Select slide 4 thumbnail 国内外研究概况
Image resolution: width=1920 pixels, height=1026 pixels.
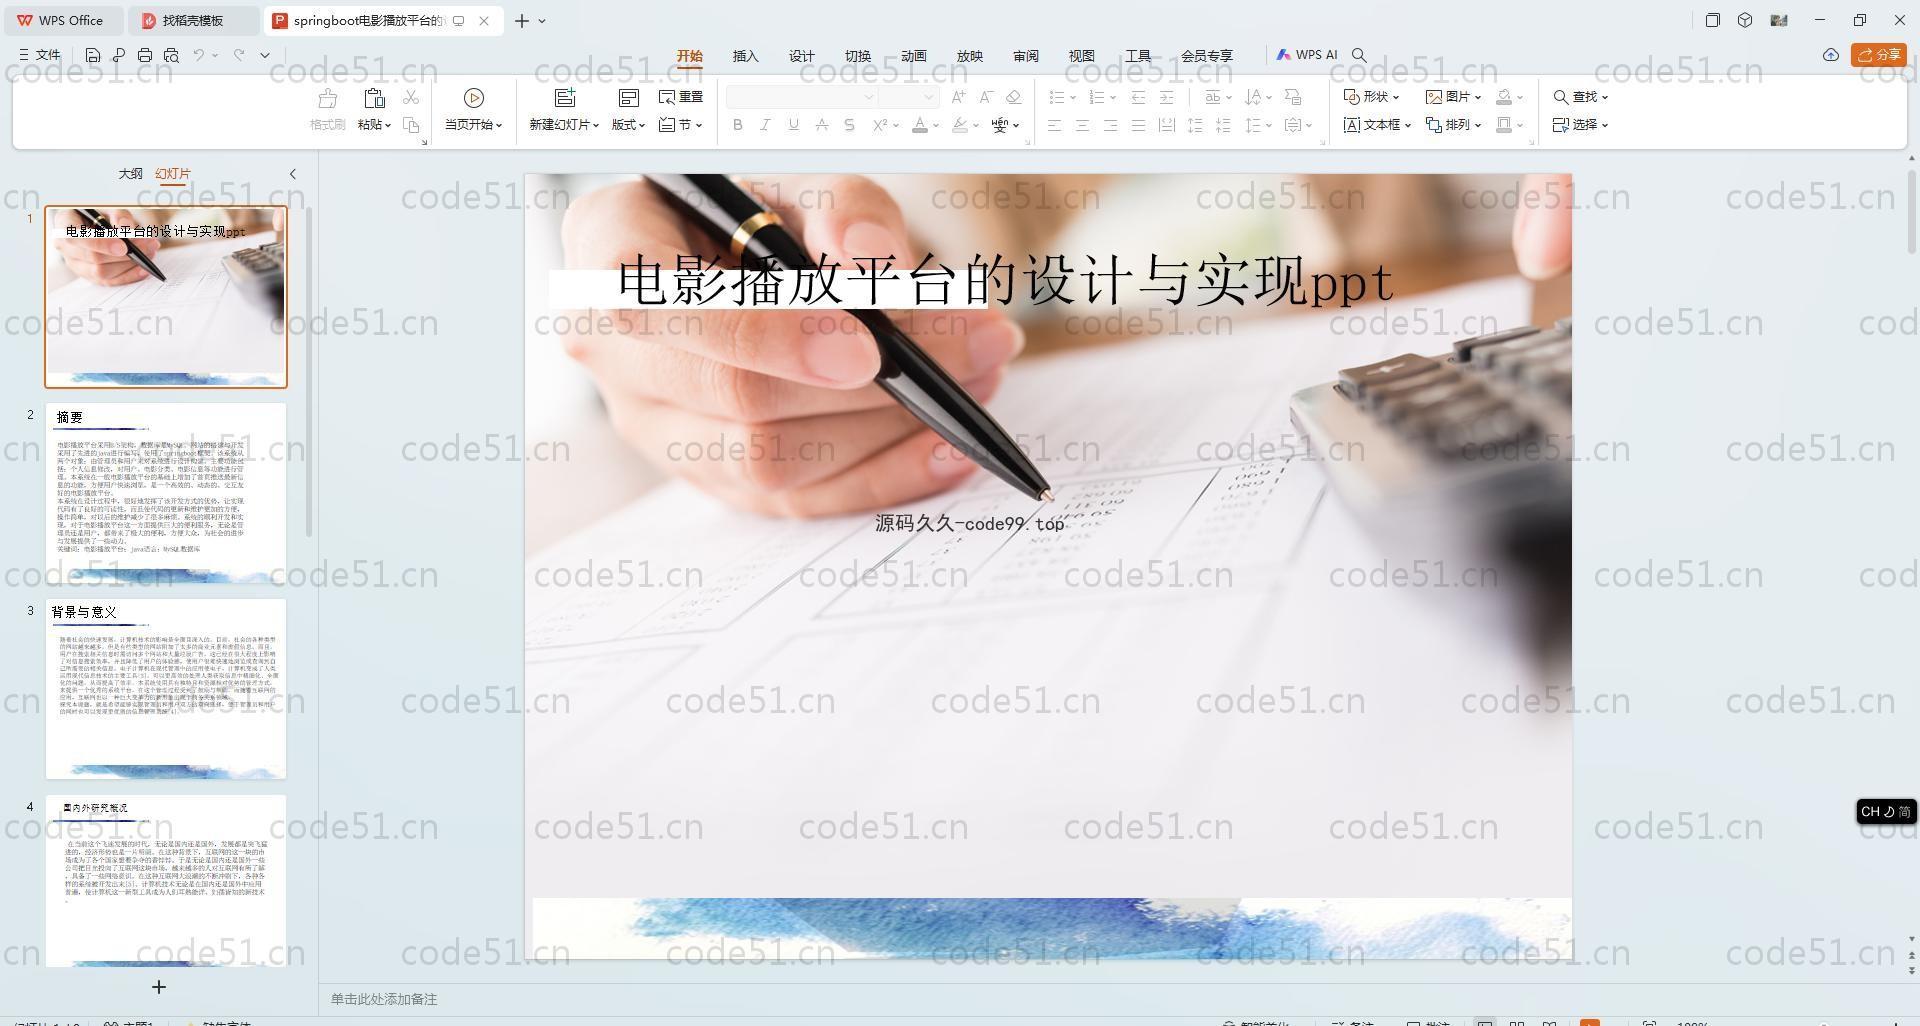pyautogui.click(x=166, y=881)
